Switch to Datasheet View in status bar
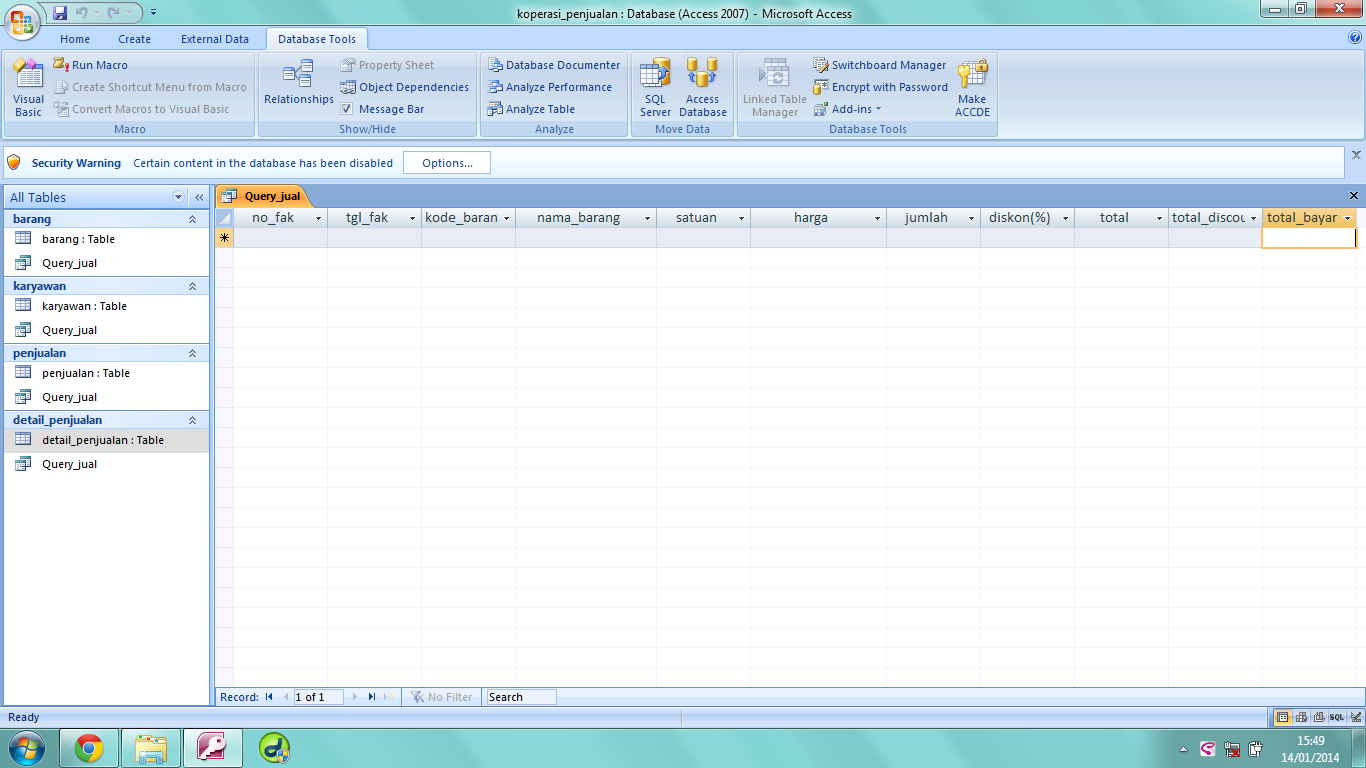 pos(1283,717)
